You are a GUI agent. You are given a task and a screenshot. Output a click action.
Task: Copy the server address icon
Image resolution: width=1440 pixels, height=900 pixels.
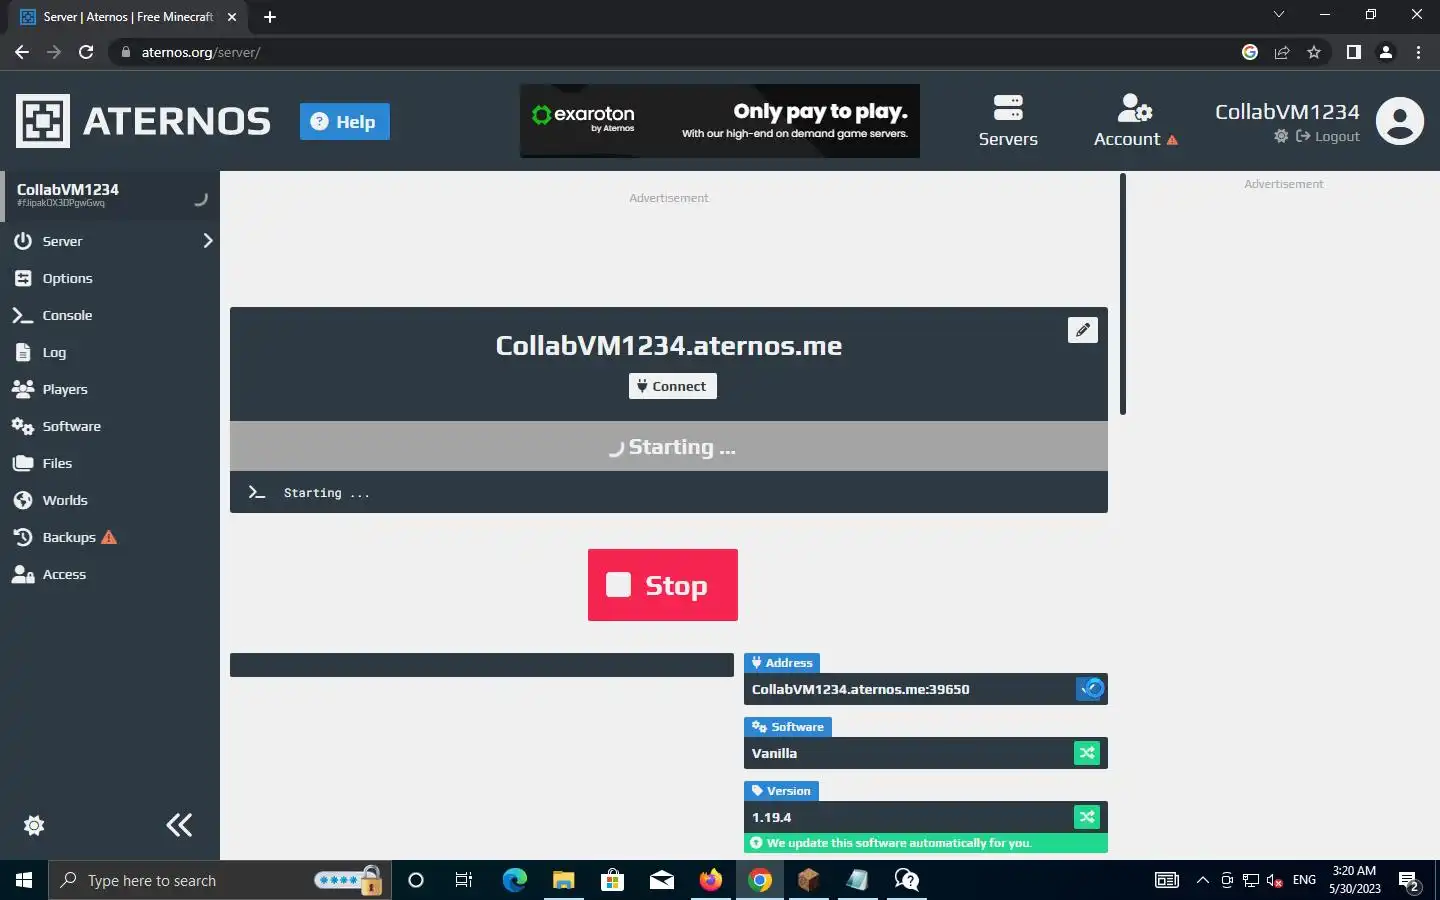[x=1091, y=689]
